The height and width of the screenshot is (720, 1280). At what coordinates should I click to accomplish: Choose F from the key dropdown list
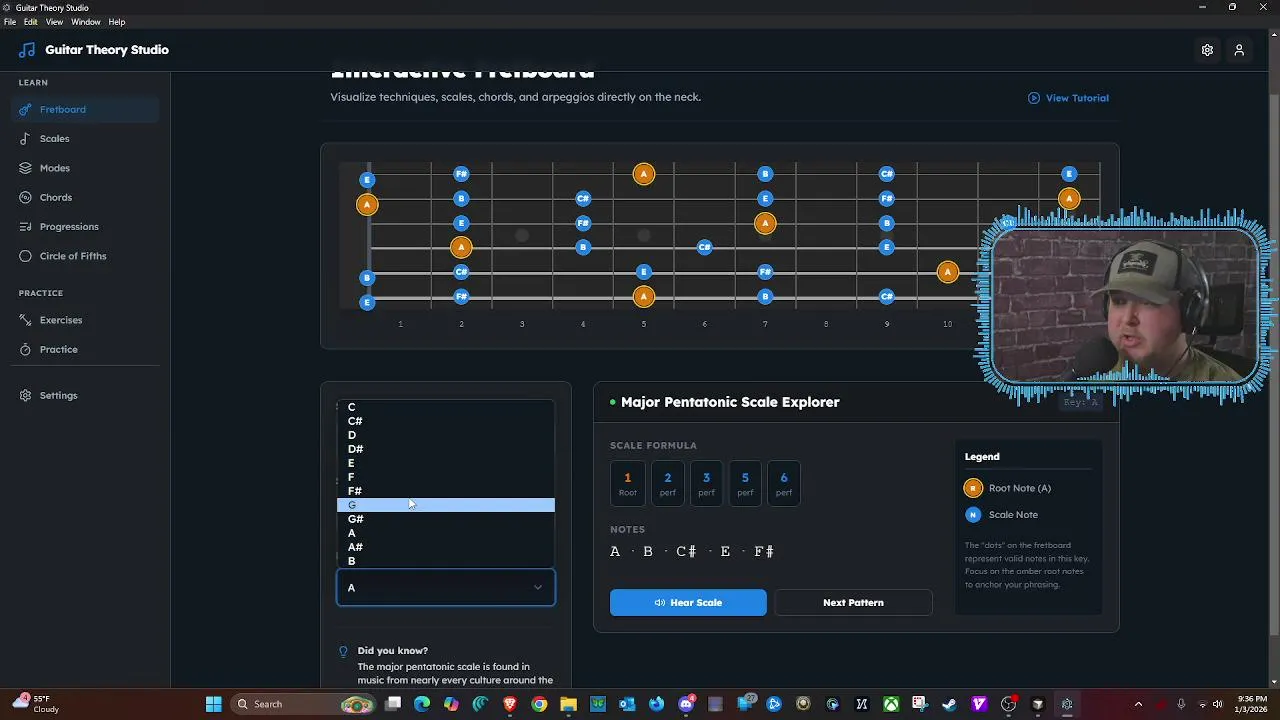coord(446,477)
